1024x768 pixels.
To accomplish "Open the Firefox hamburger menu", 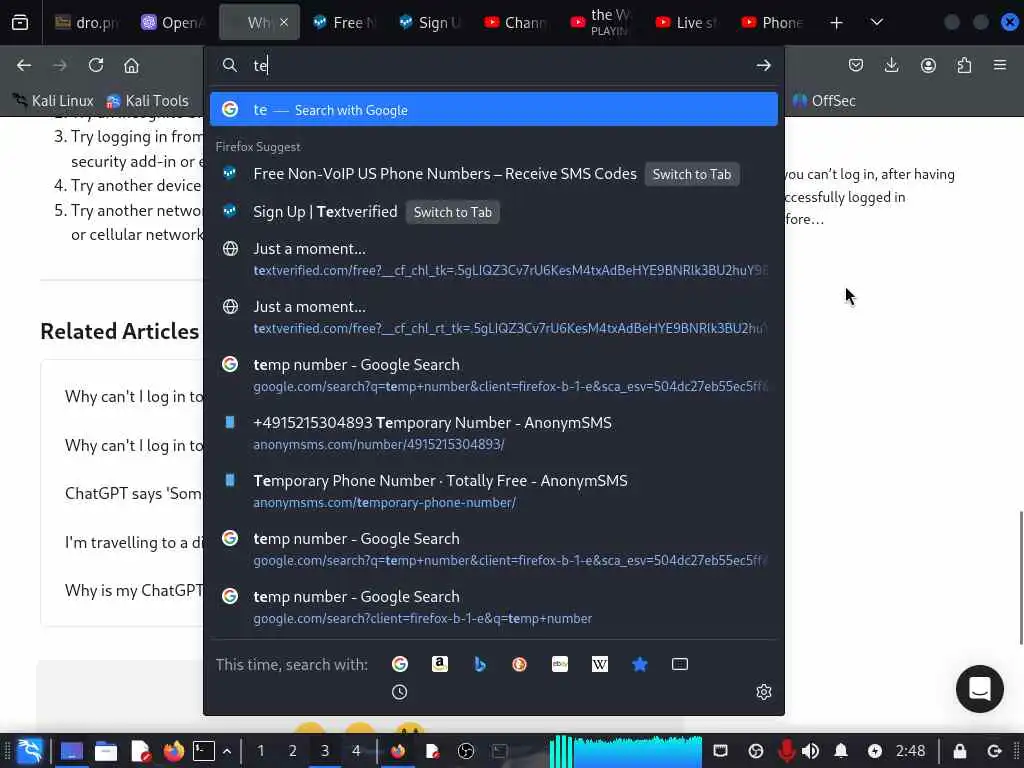I will coord(1000,65).
